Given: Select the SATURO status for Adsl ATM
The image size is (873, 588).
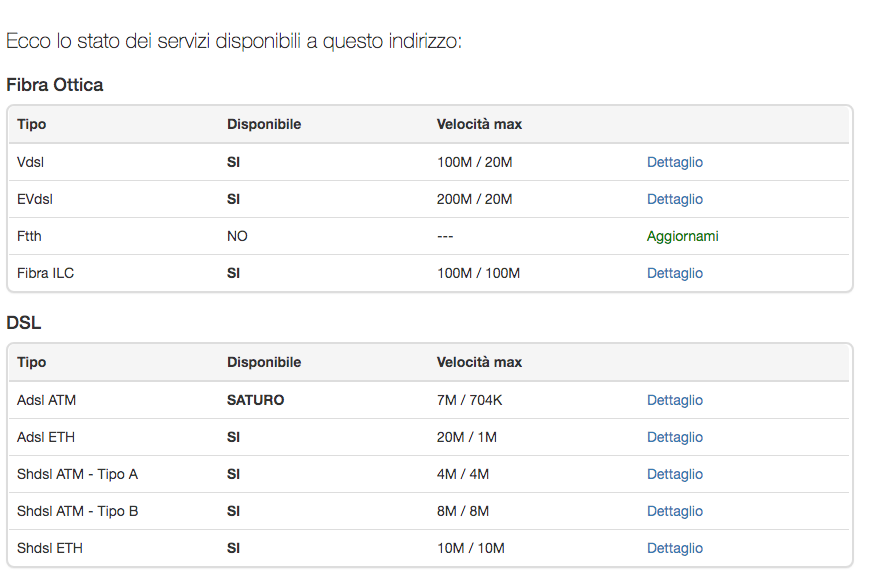Looking at the screenshot, I should click(x=255, y=400).
